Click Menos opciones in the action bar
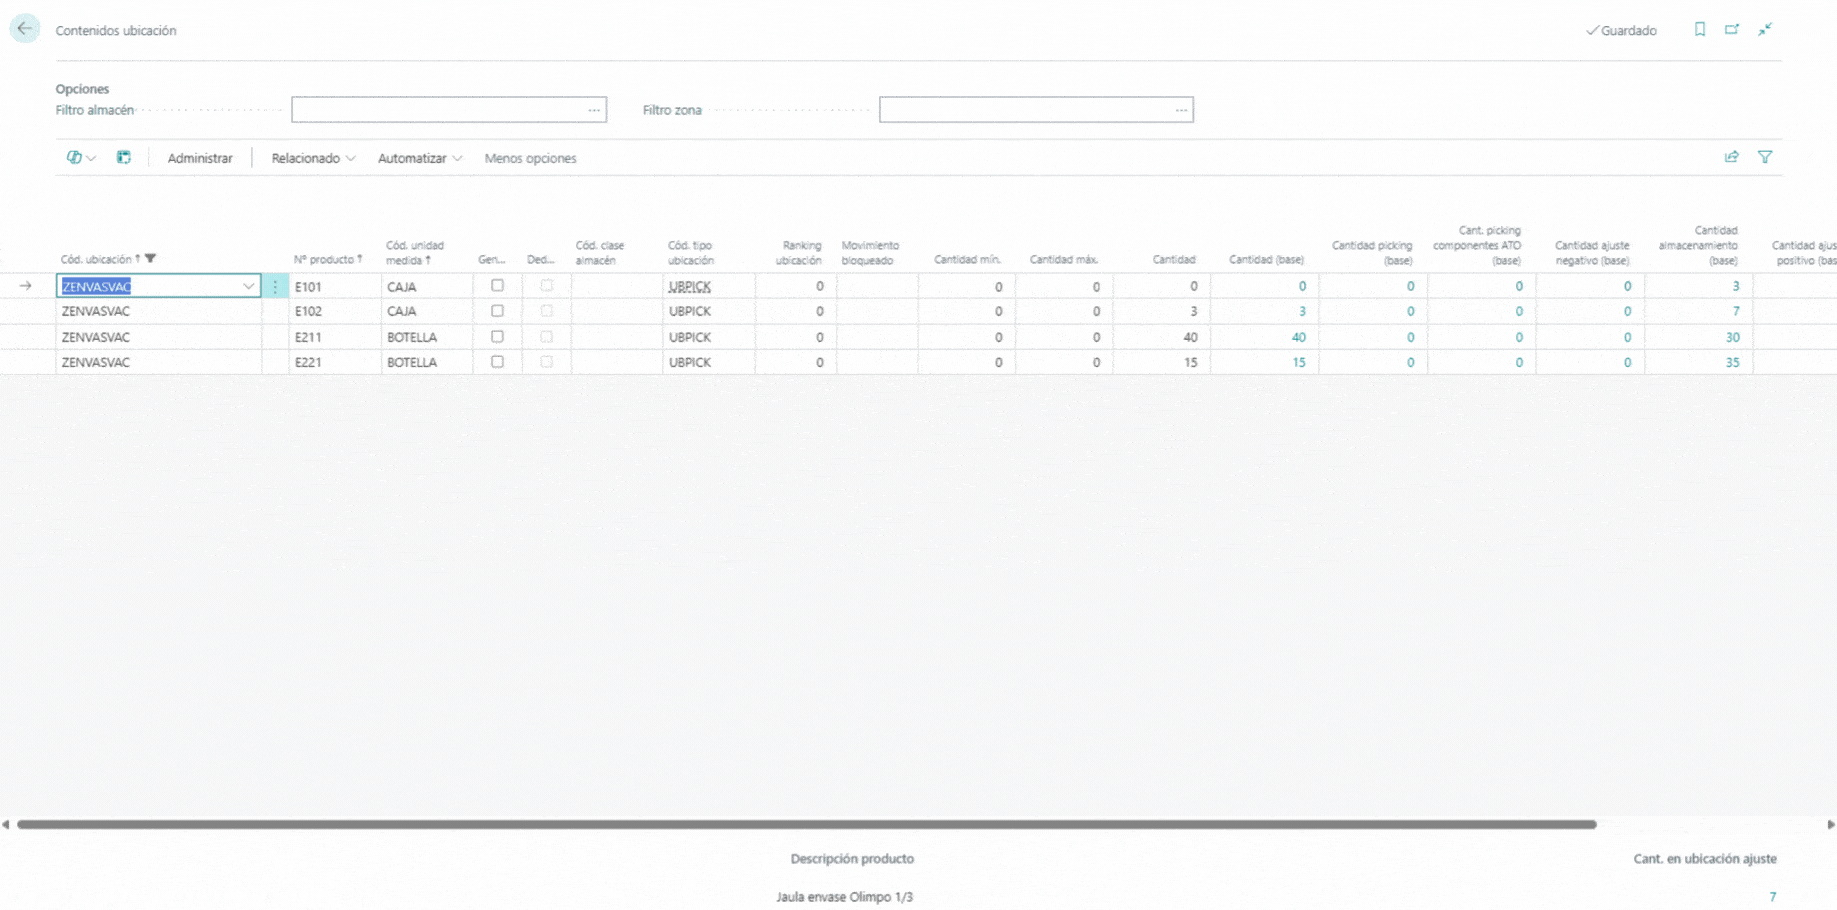 click(530, 158)
